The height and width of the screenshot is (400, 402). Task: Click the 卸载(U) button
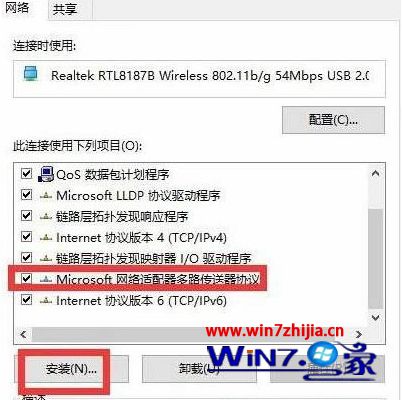click(199, 369)
